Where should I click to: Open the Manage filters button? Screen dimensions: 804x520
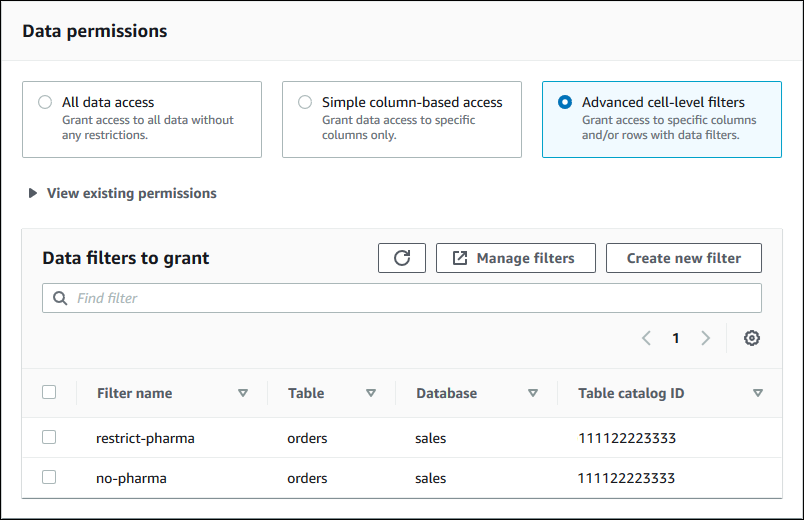tap(515, 258)
